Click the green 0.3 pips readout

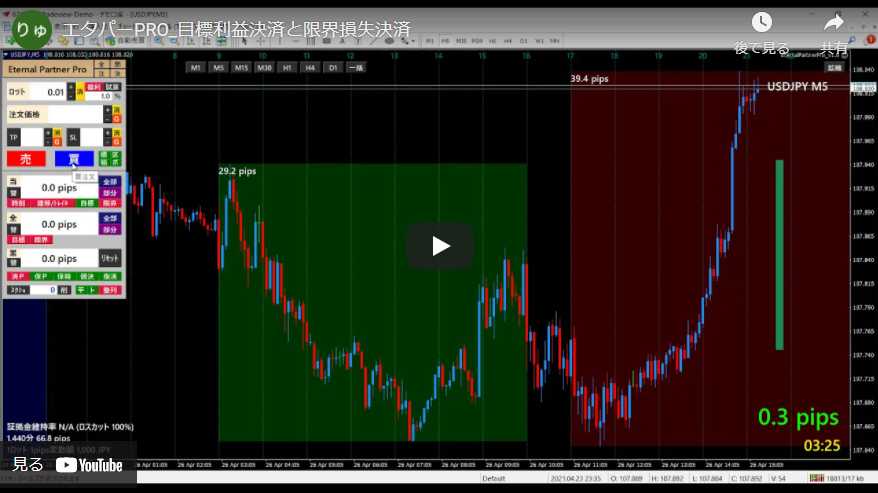tap(798, 417)
